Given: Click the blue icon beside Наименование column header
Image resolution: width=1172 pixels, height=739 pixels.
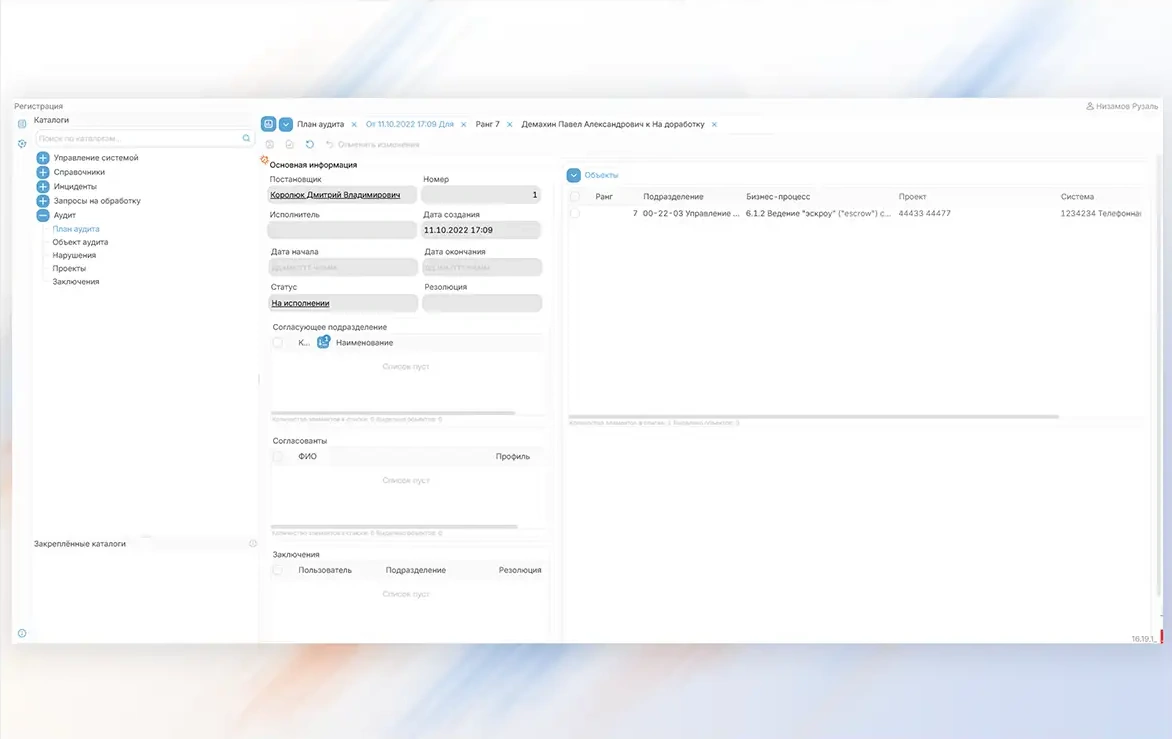Looking at the screenshot, I should (x=323, y=342).
